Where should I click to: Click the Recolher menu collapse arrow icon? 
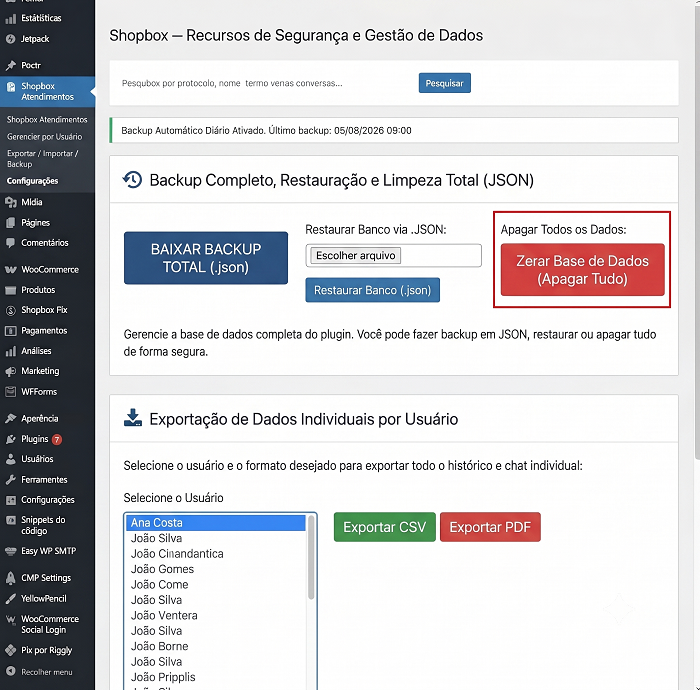(11, 671)
